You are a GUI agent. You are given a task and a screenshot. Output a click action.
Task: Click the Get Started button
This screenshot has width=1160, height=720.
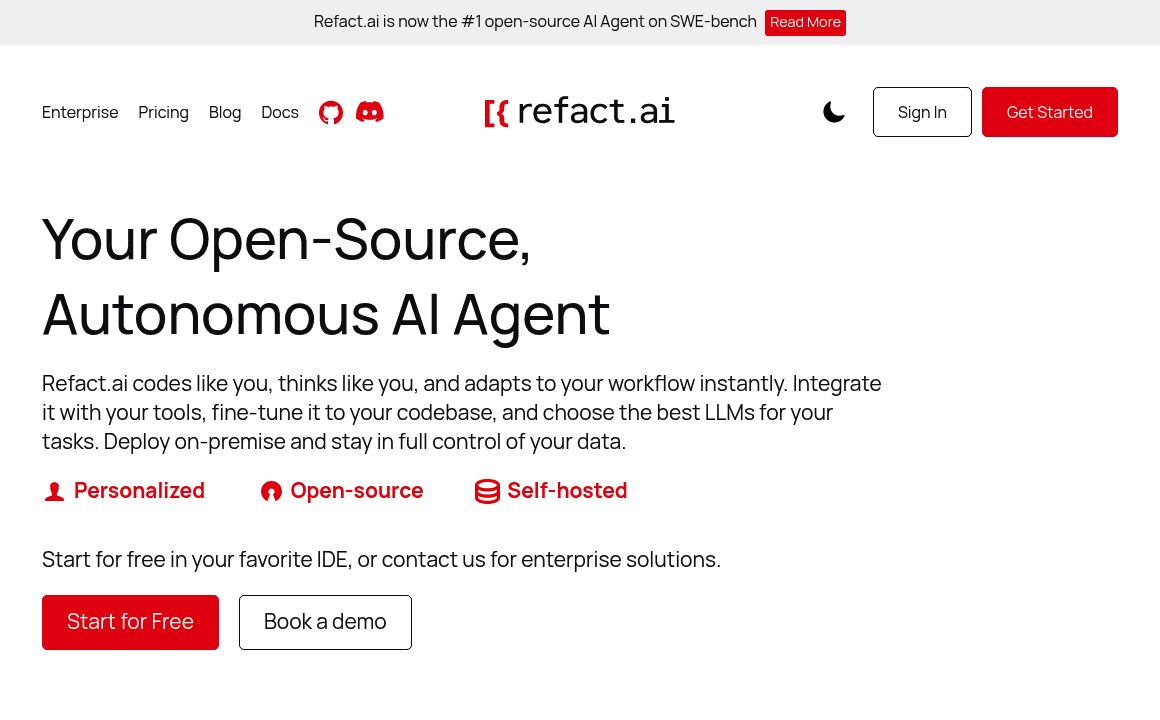tap(1049, 112)
